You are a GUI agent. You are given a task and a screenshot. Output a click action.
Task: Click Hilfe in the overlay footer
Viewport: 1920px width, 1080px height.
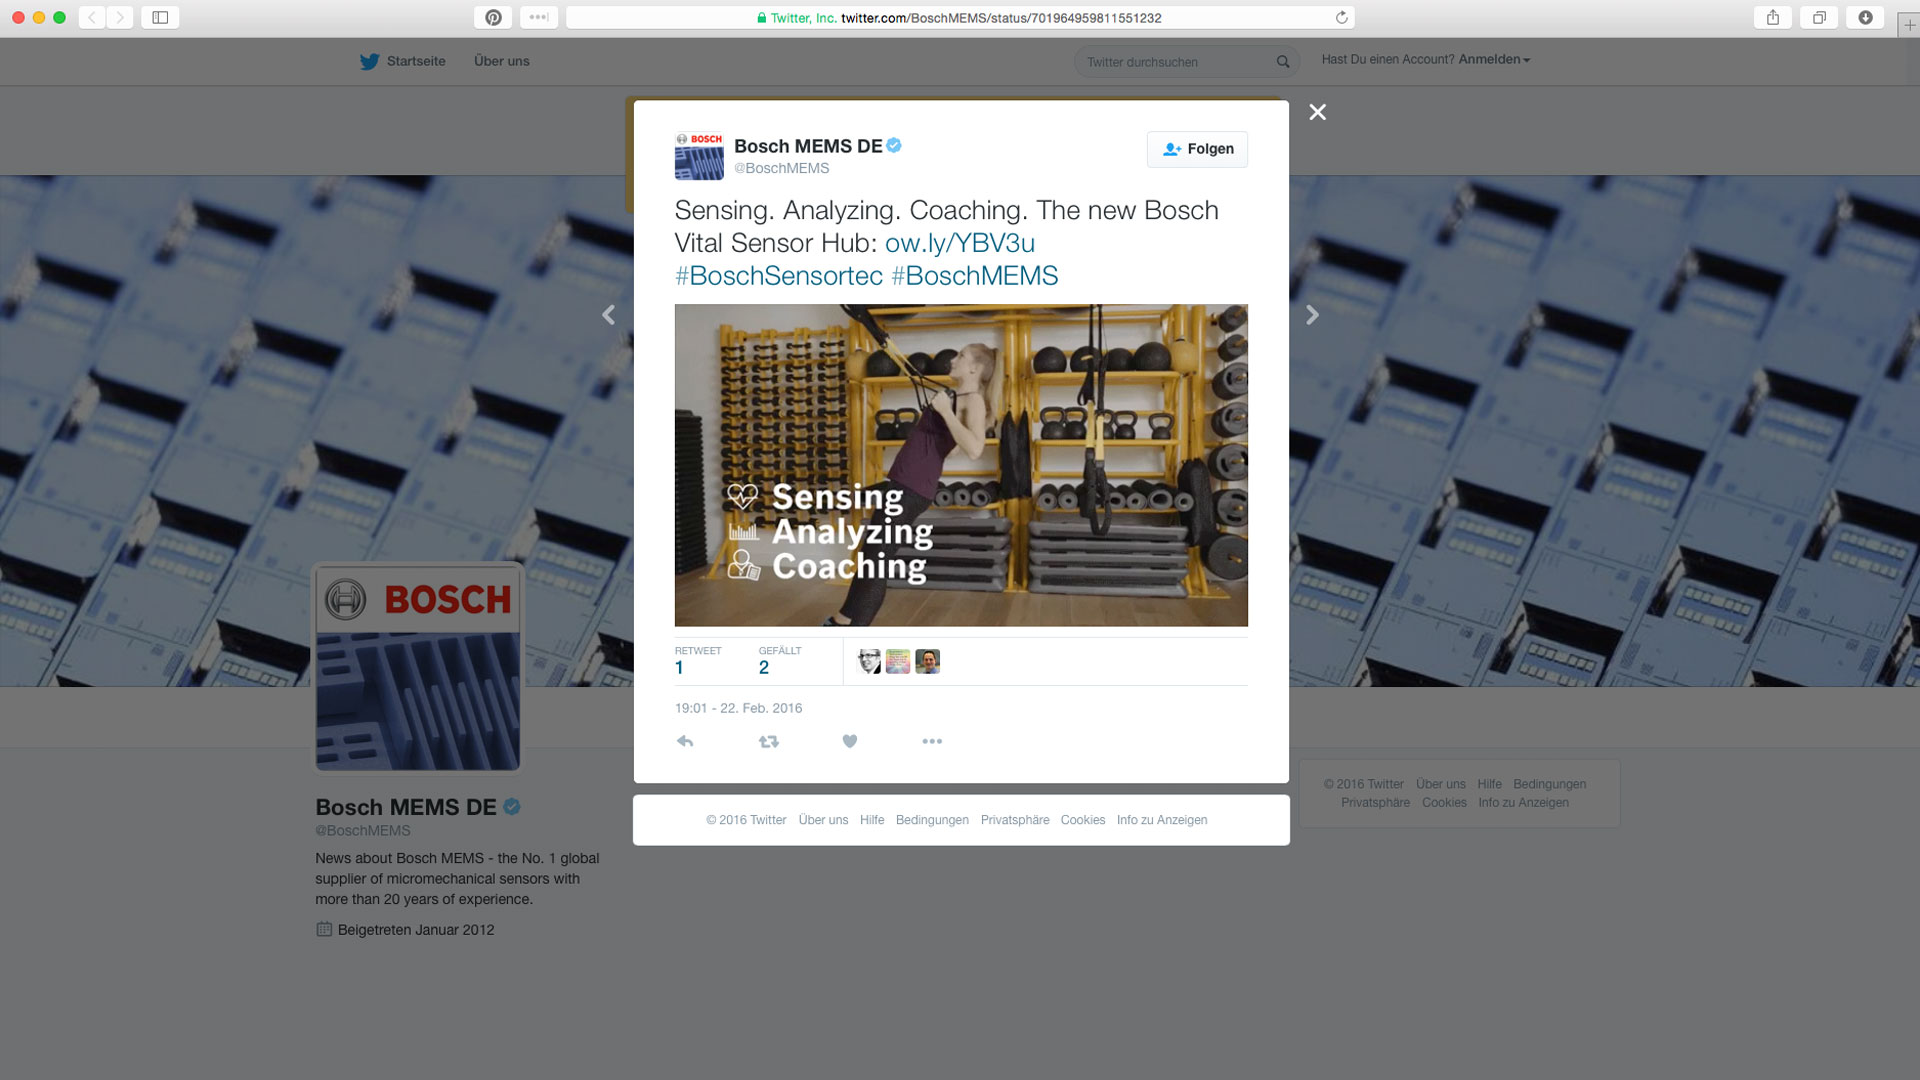click(872, 820)
